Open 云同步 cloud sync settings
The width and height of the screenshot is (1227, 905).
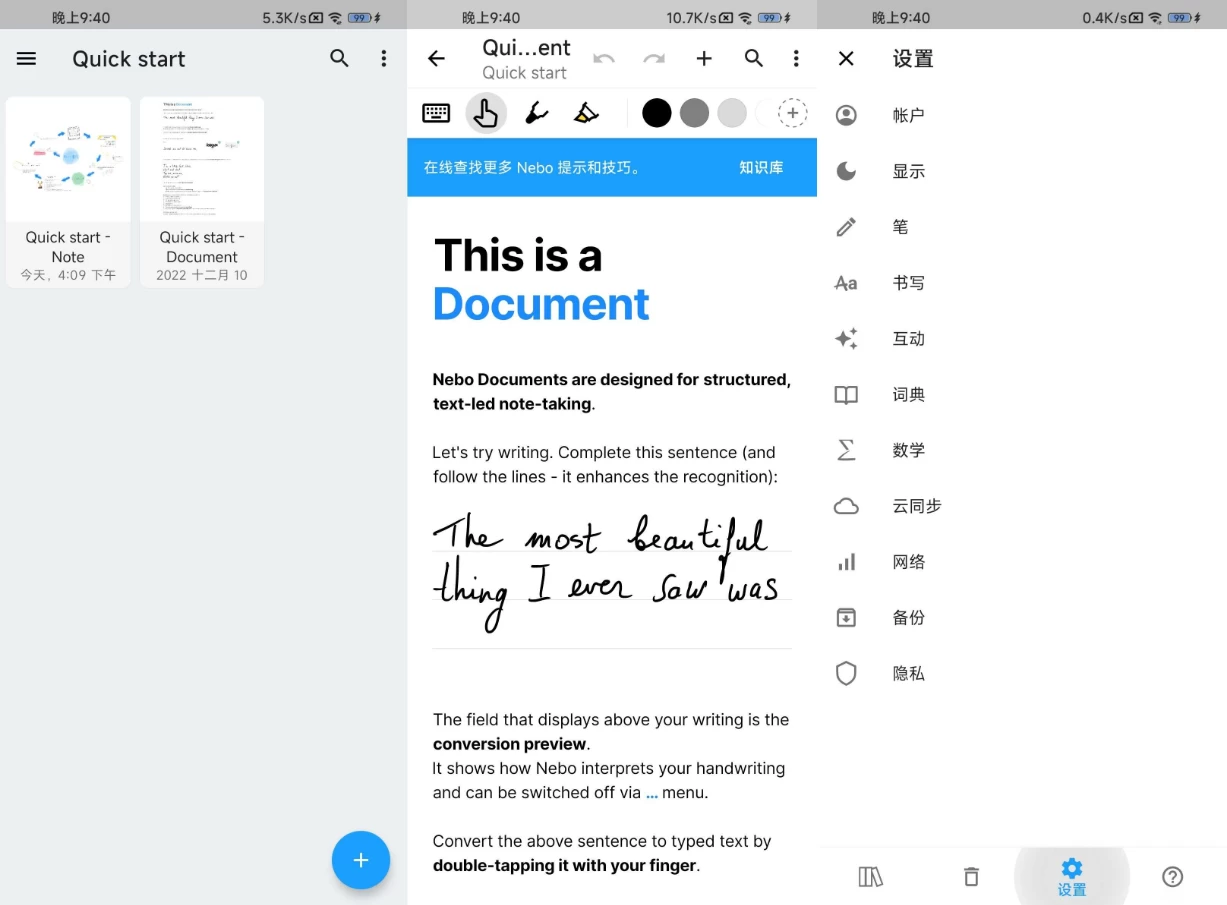click(x=916, y=506)
